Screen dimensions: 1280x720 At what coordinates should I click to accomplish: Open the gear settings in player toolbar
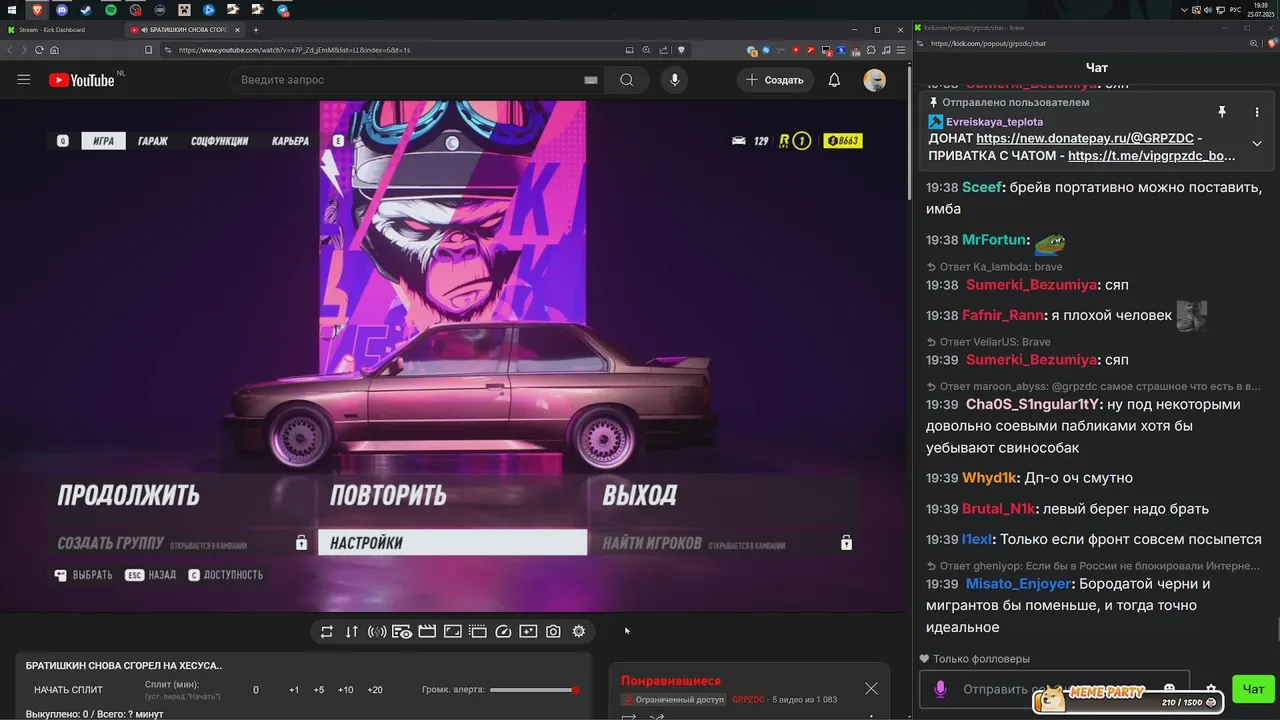[x=578, y=632]
